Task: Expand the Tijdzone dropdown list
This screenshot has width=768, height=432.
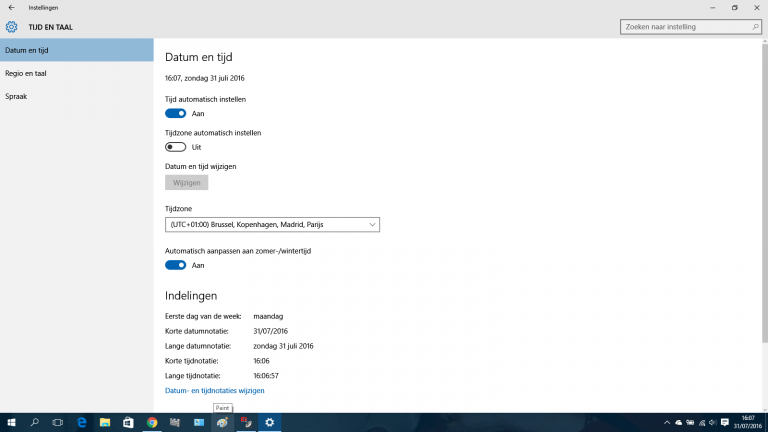Action: [x=272, y=225]
